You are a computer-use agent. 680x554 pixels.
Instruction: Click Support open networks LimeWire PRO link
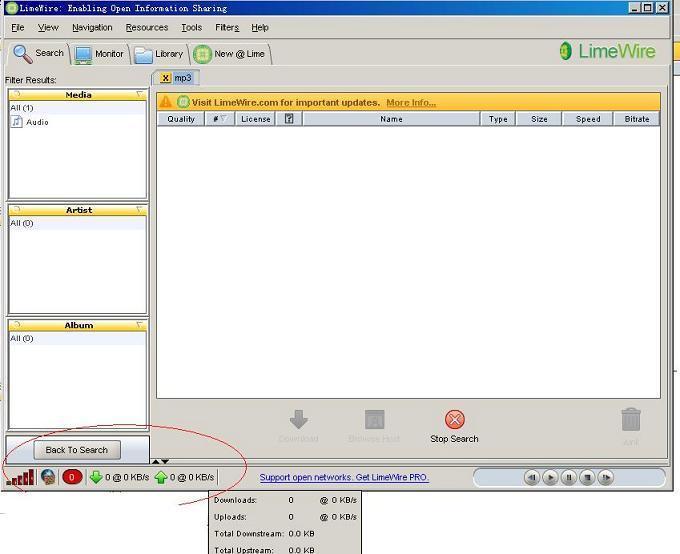[x=344, y=477]
